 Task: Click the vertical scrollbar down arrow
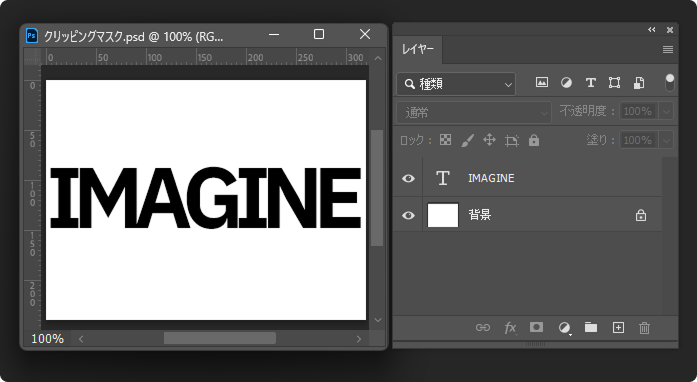pyautogui.click(x=378, y=320)
